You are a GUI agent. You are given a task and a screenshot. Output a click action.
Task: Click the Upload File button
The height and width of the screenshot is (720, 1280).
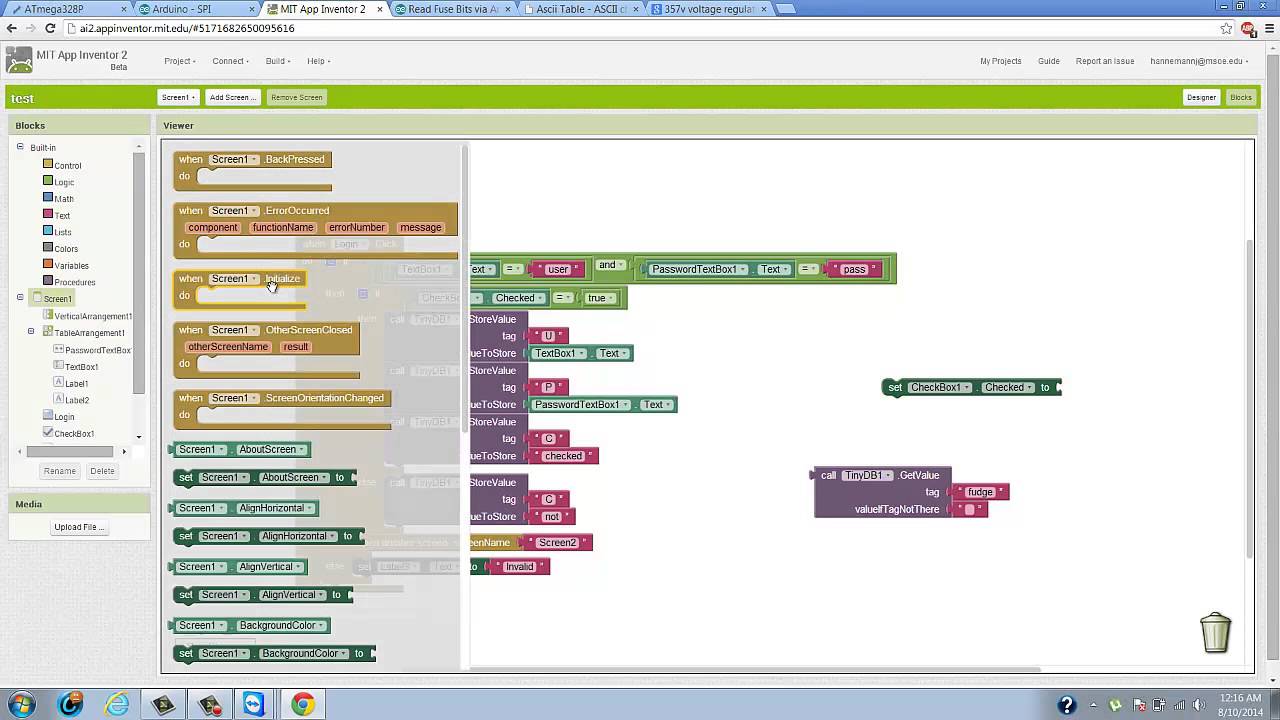coord(79,527)
